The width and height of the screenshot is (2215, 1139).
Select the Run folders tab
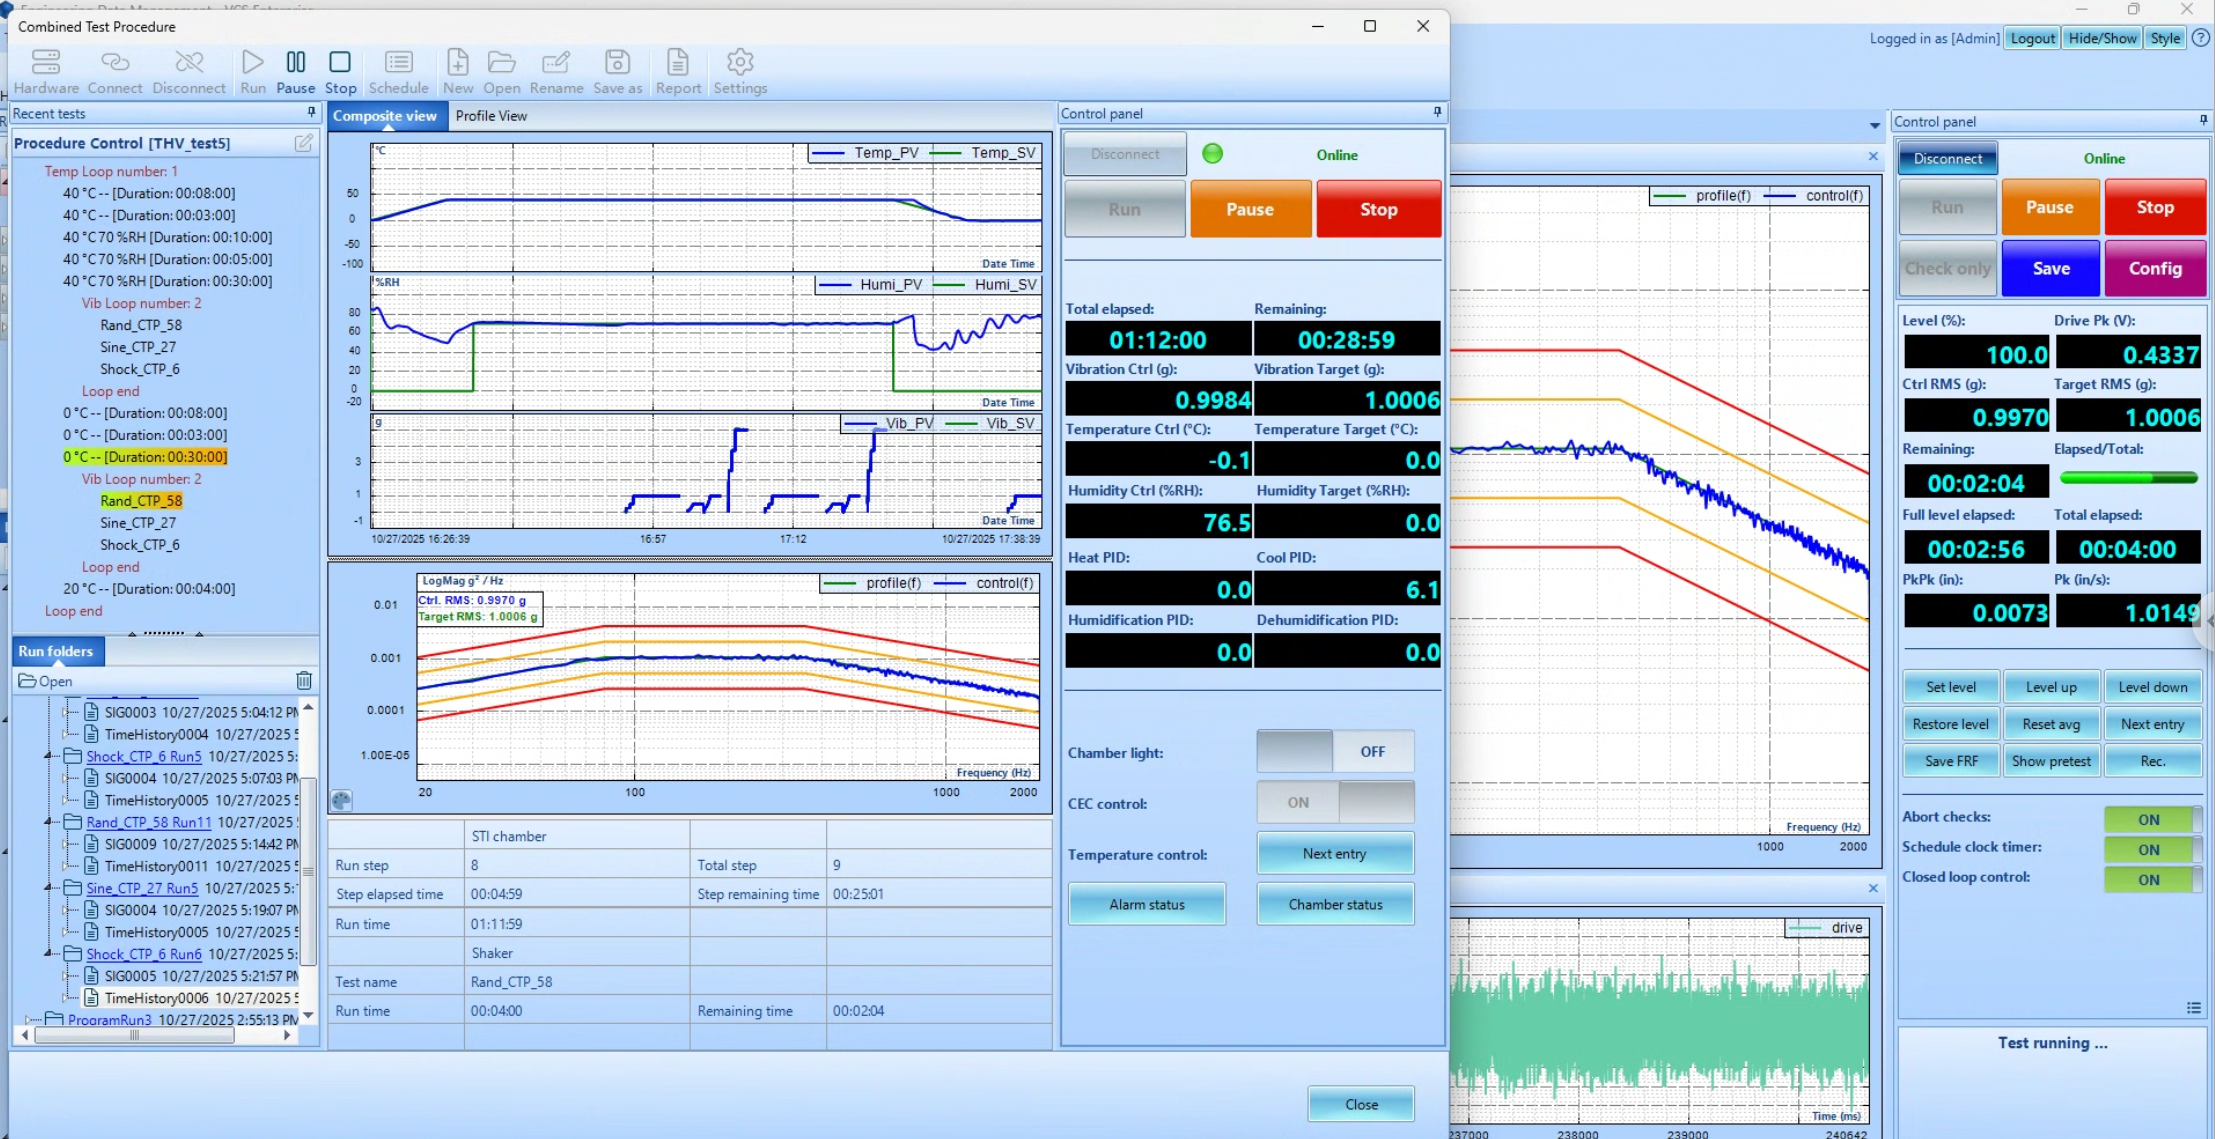click(56, 651)
